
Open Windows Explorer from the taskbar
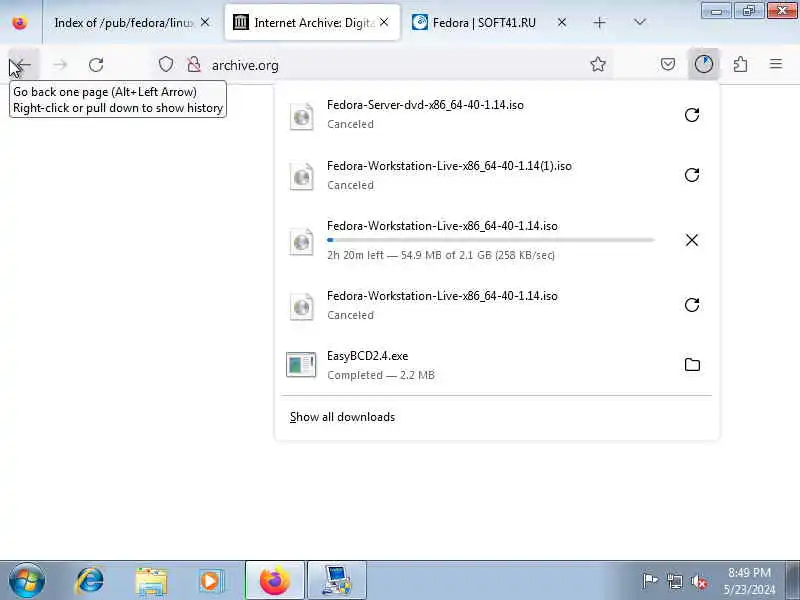coord(151,581)
